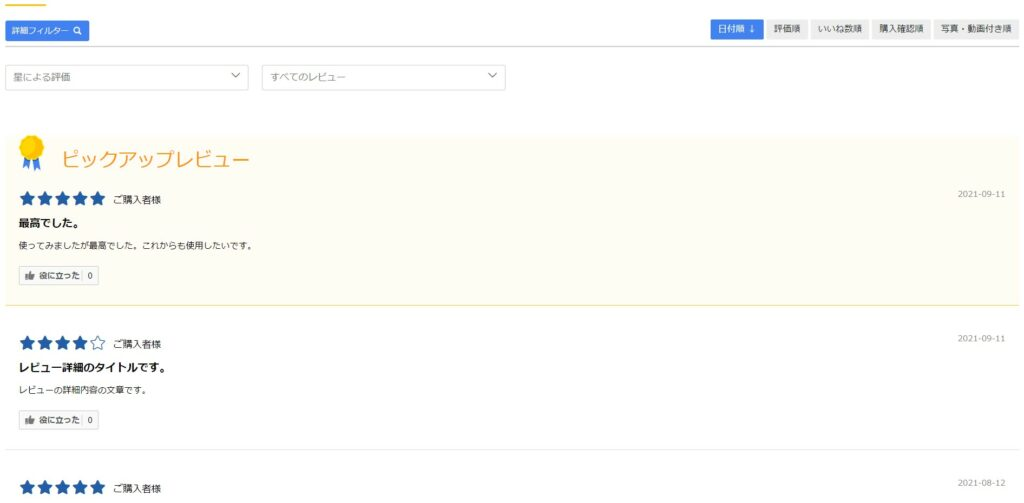This screenshot has width=1024, height=503.
Task: Sort reviews by 日付順
Action: (x=737, y=30)
